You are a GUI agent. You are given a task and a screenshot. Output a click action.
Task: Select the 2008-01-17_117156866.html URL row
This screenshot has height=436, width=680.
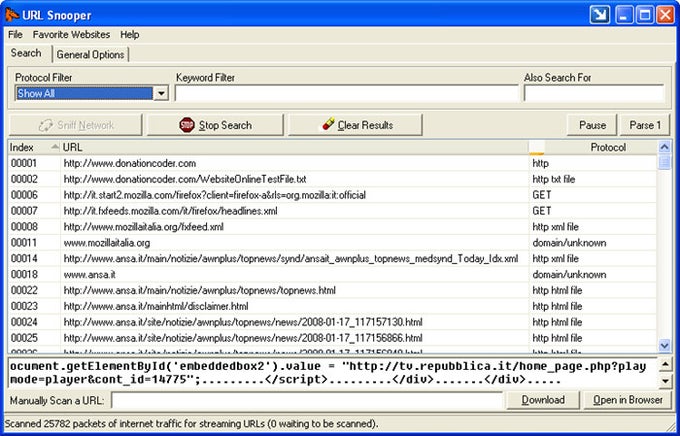tap(332, 338)
